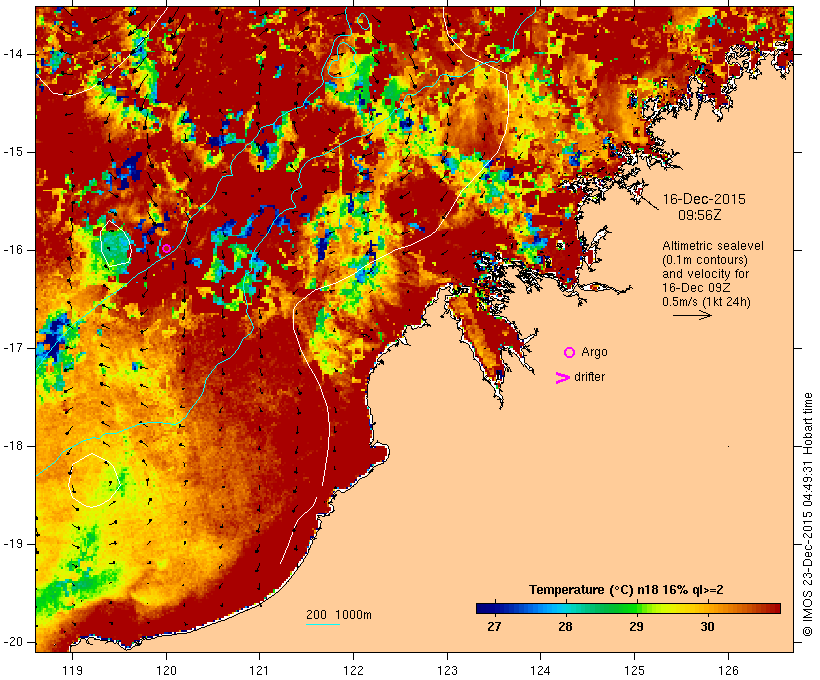
Task: Click the longitude axis label 122
Action: (353, 670)
